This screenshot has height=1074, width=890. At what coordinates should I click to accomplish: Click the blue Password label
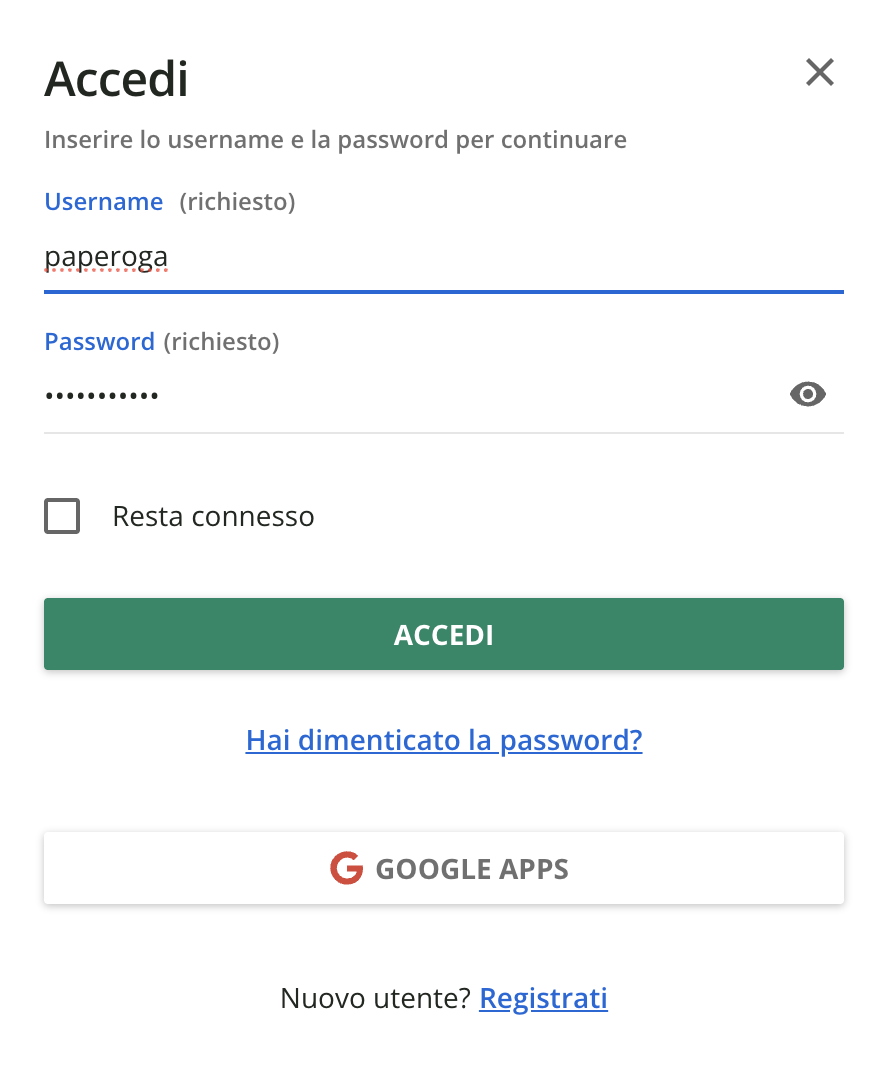pyautogui.click(x=99, y=342)
